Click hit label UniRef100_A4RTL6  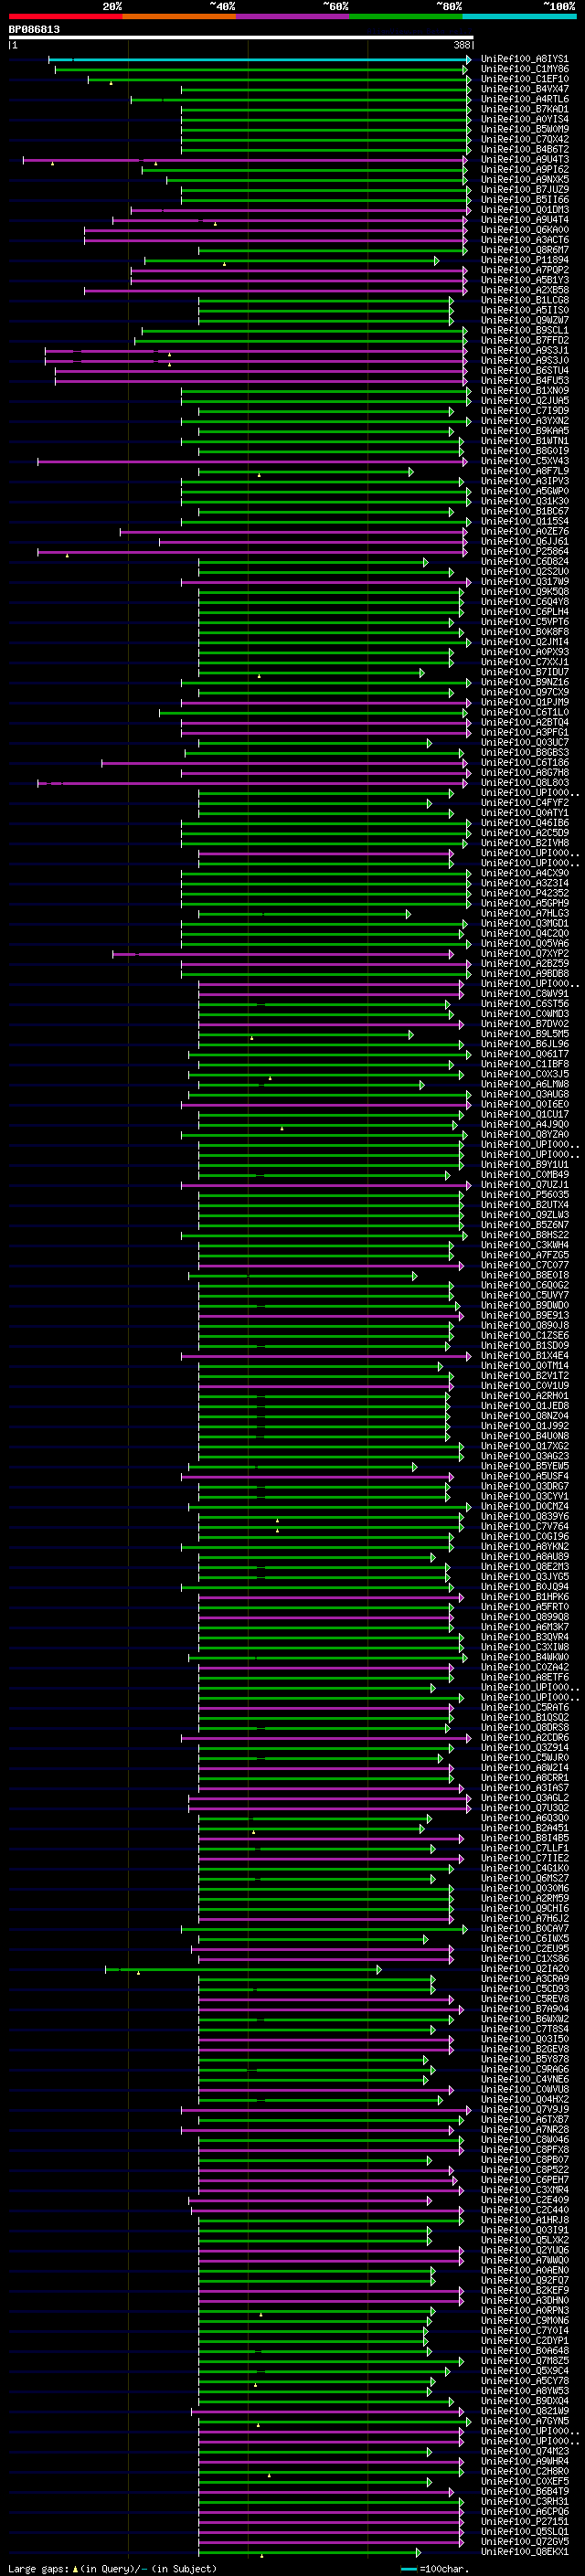pyautogui.click(x=524, y=99)
